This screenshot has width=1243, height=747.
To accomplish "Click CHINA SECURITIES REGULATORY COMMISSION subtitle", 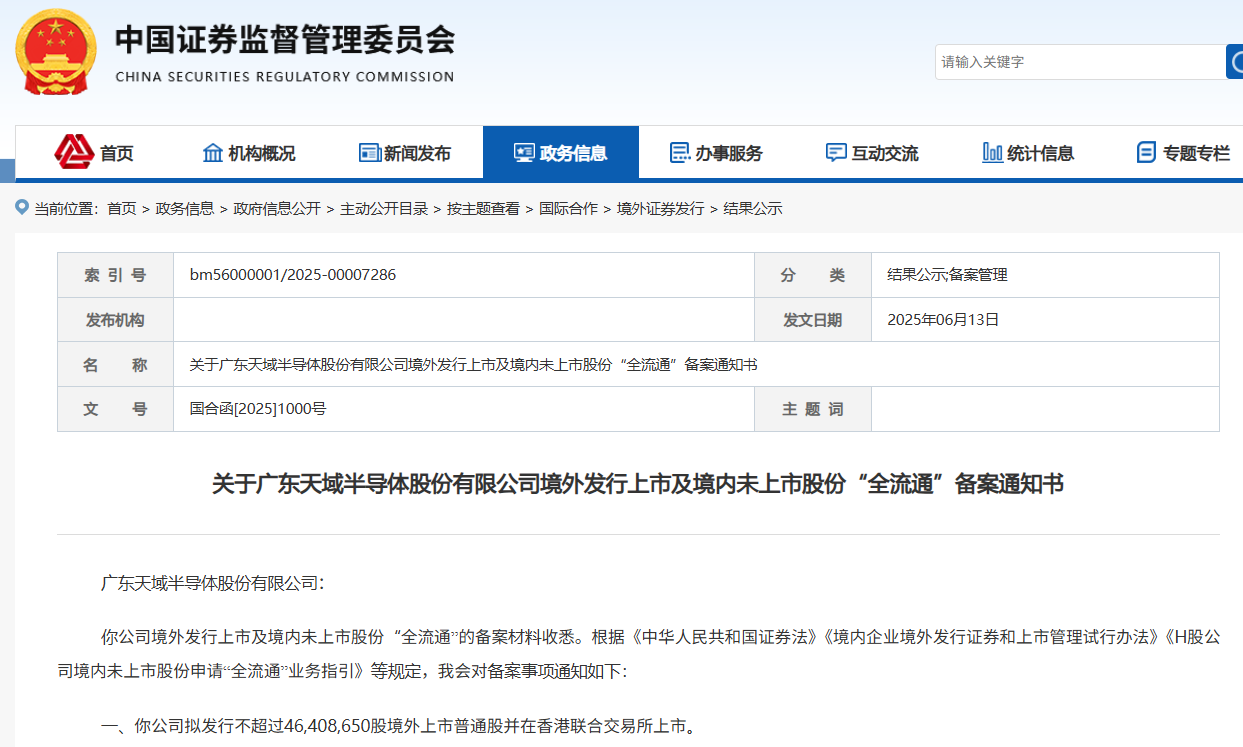I will click(285, 77).
